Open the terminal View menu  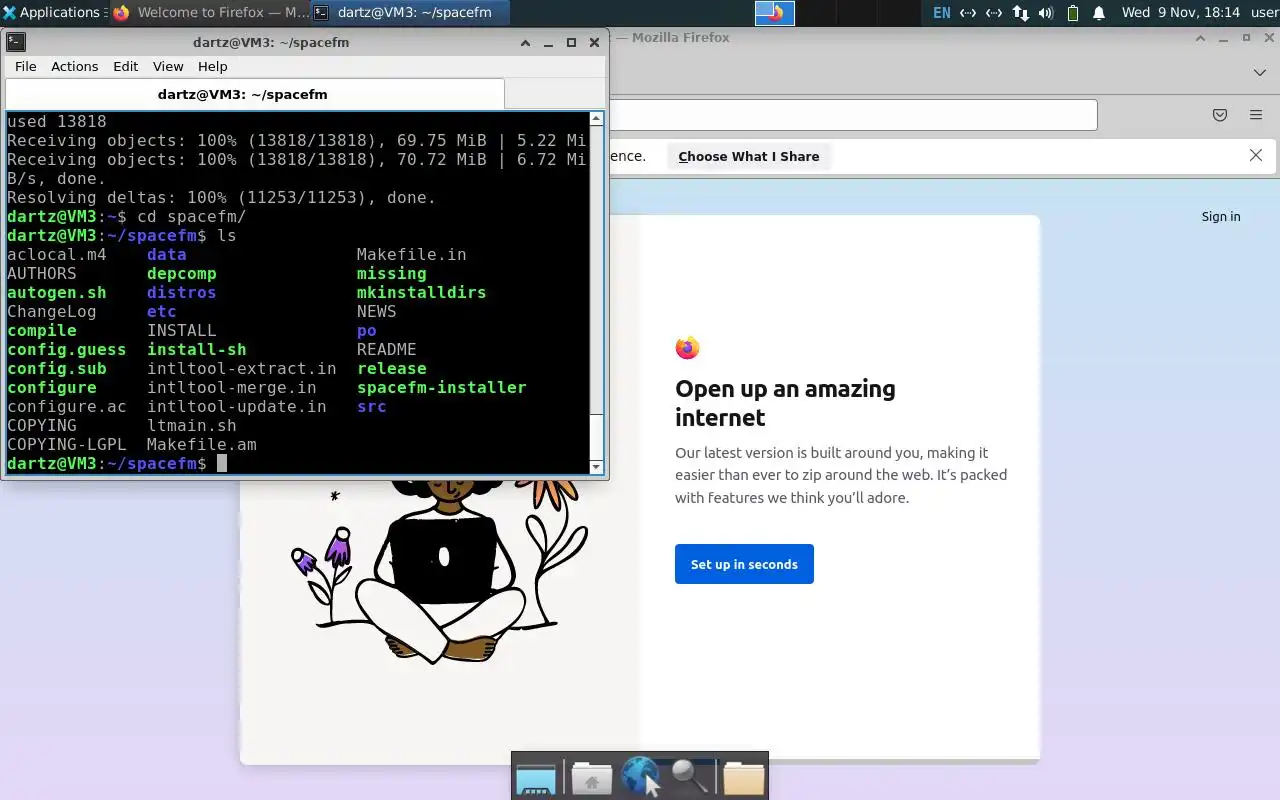click(168, 66)
